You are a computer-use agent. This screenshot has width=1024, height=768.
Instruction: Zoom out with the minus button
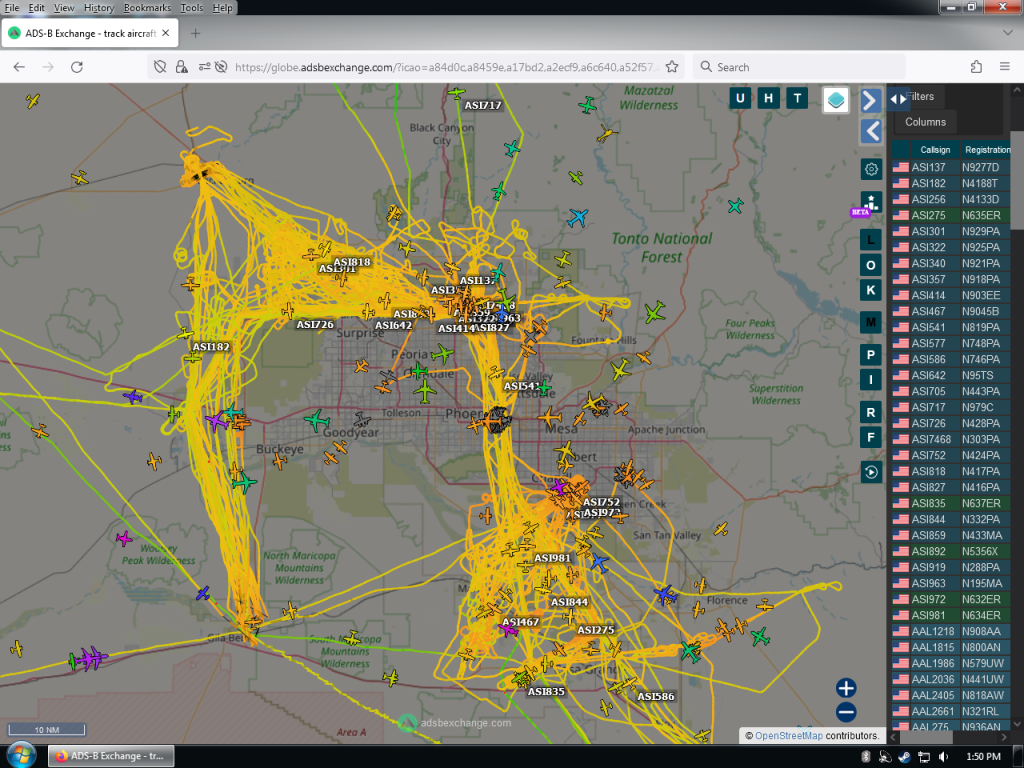[846, 712]
